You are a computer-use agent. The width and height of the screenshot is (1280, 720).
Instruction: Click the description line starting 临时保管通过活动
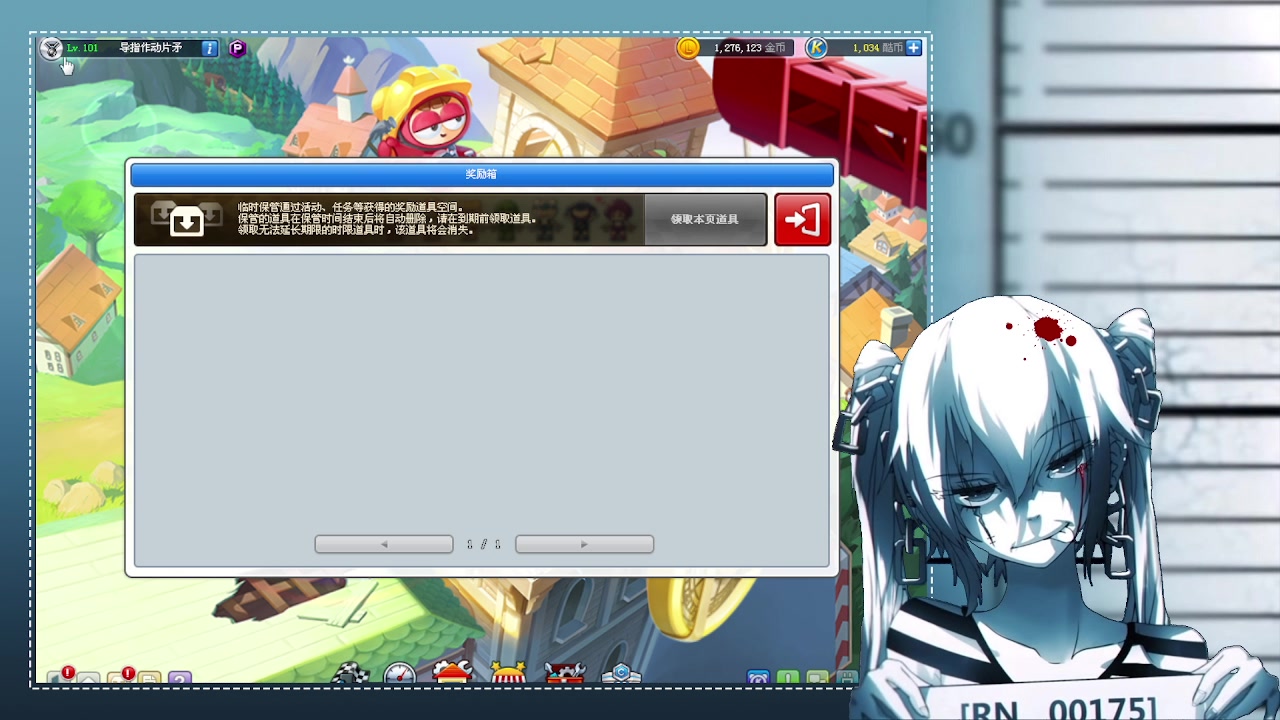tap(351, 207)
